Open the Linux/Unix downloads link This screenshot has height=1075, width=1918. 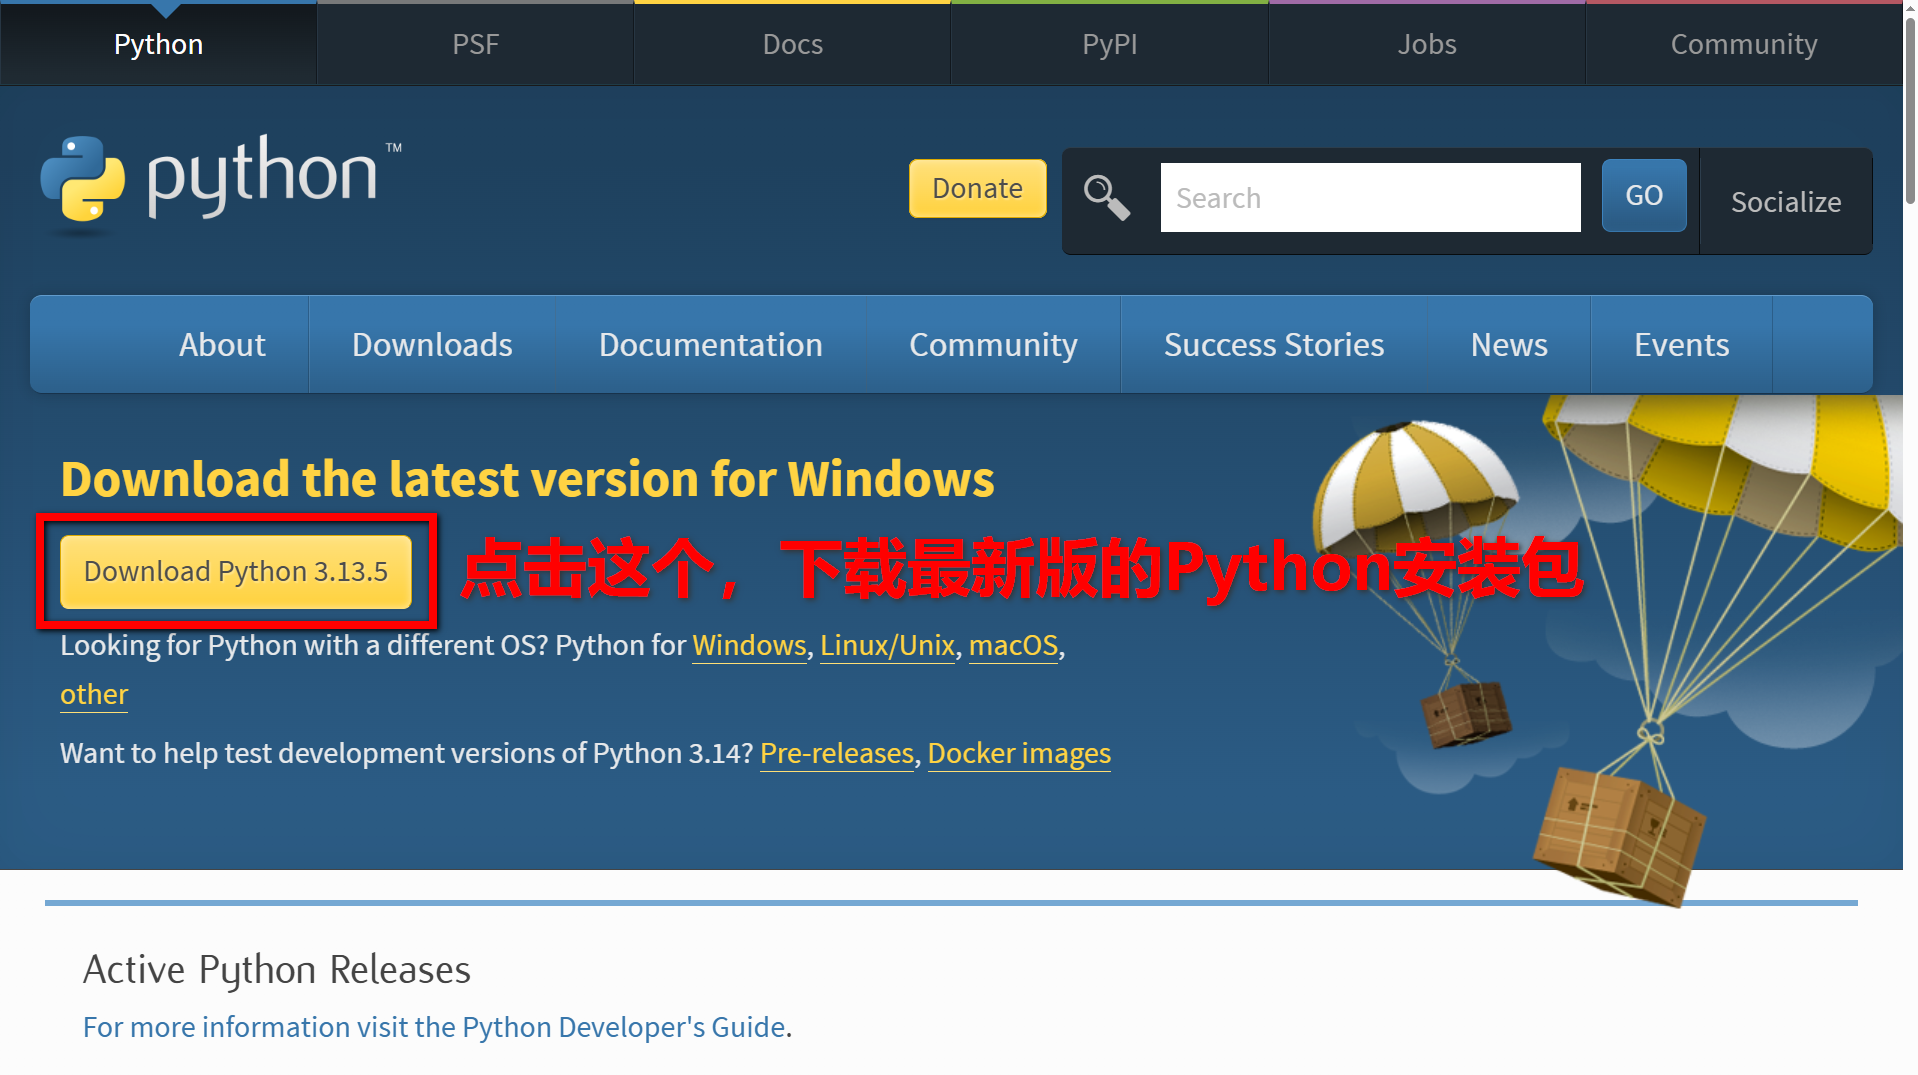coord(886,645)
